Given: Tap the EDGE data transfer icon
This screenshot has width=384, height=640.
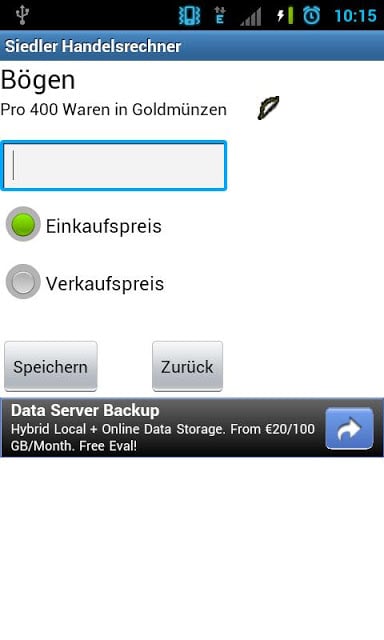Looking at the screenshot, I should (x=220, y=16).
